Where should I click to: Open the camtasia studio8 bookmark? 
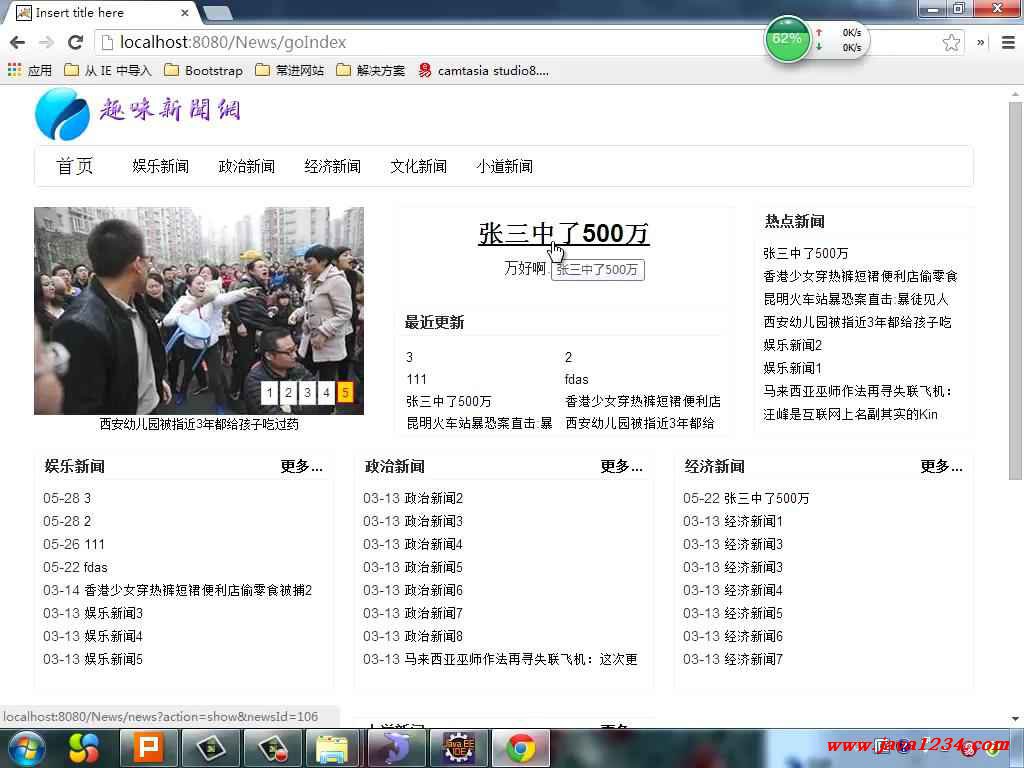(x=483, y=70)
